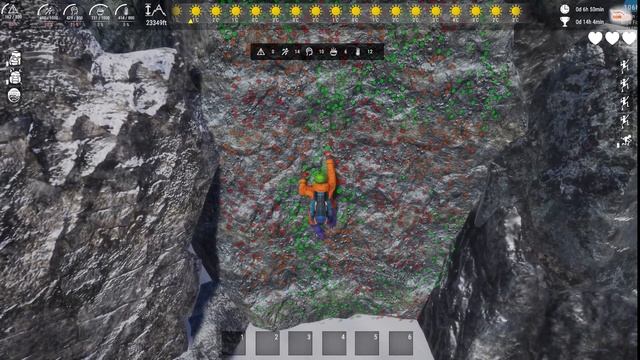Screen dimensions: 640x360
Task: Click the warning triangle in center status bar
Action: click(x=261, y=51)
